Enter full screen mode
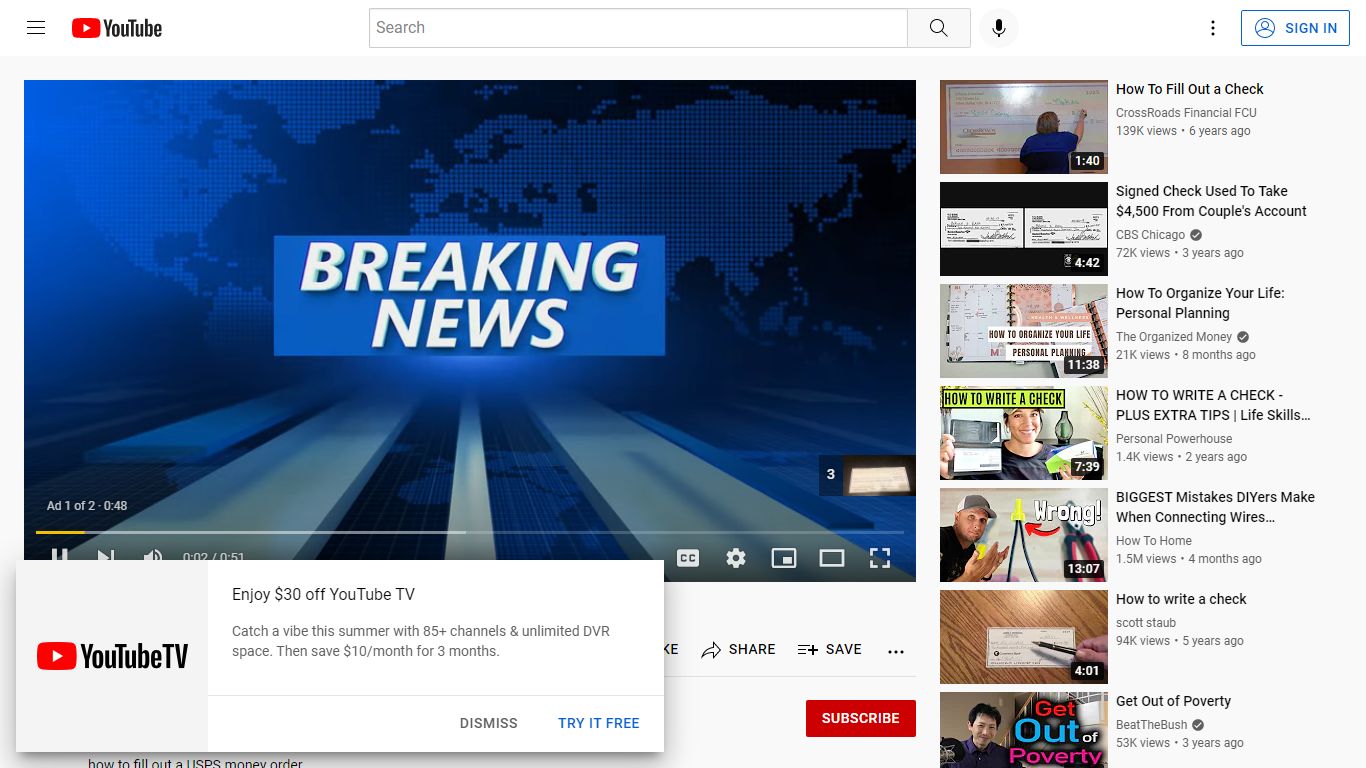 (x=880, y=558)
